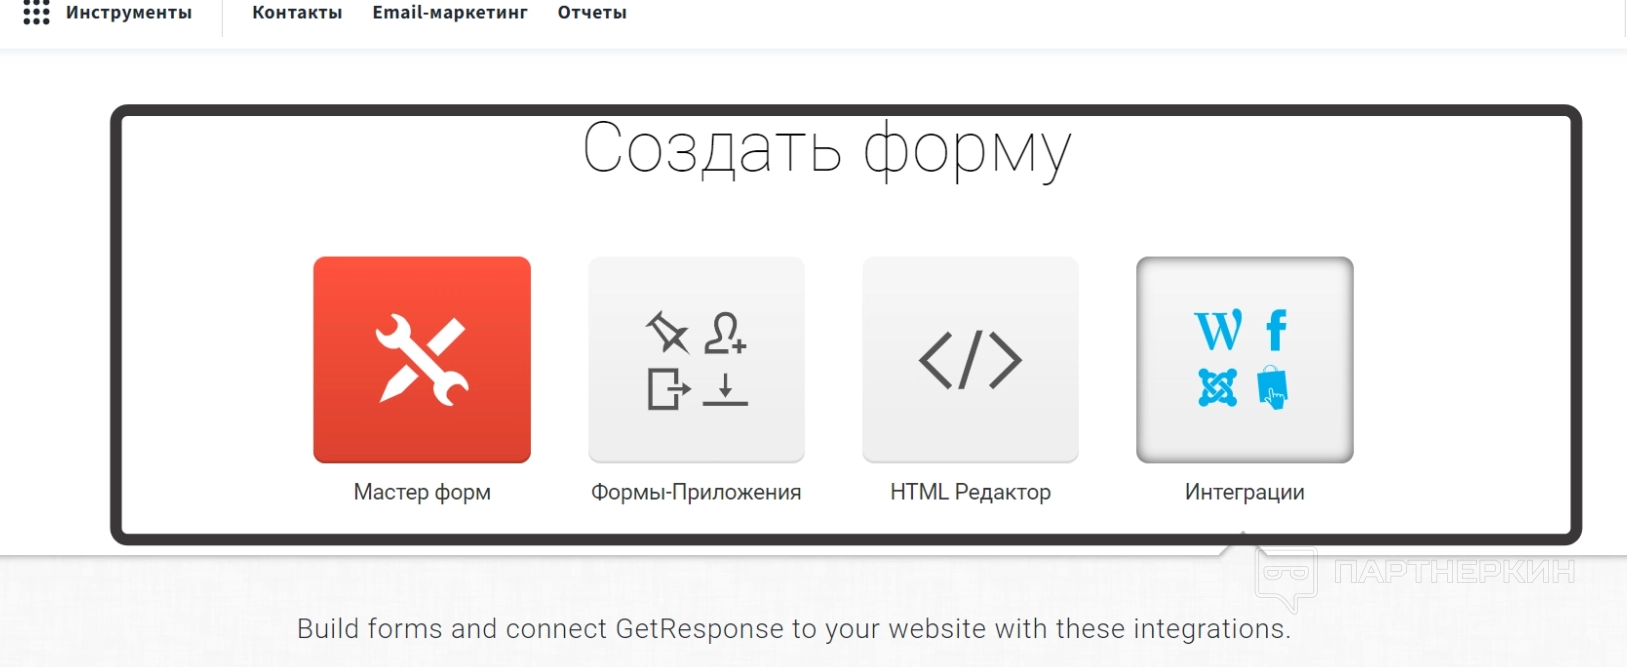Viewport: 1627px width, 667px height.
Task: Open the Инструменты grid menu icon
Action: 36,12
